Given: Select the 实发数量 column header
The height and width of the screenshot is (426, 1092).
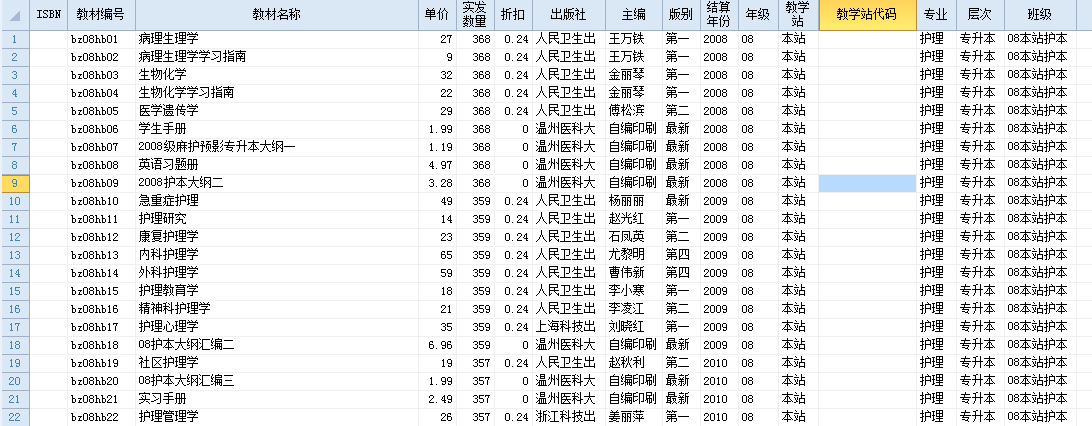Looking at the screenshot, I should tap(474, 15).
